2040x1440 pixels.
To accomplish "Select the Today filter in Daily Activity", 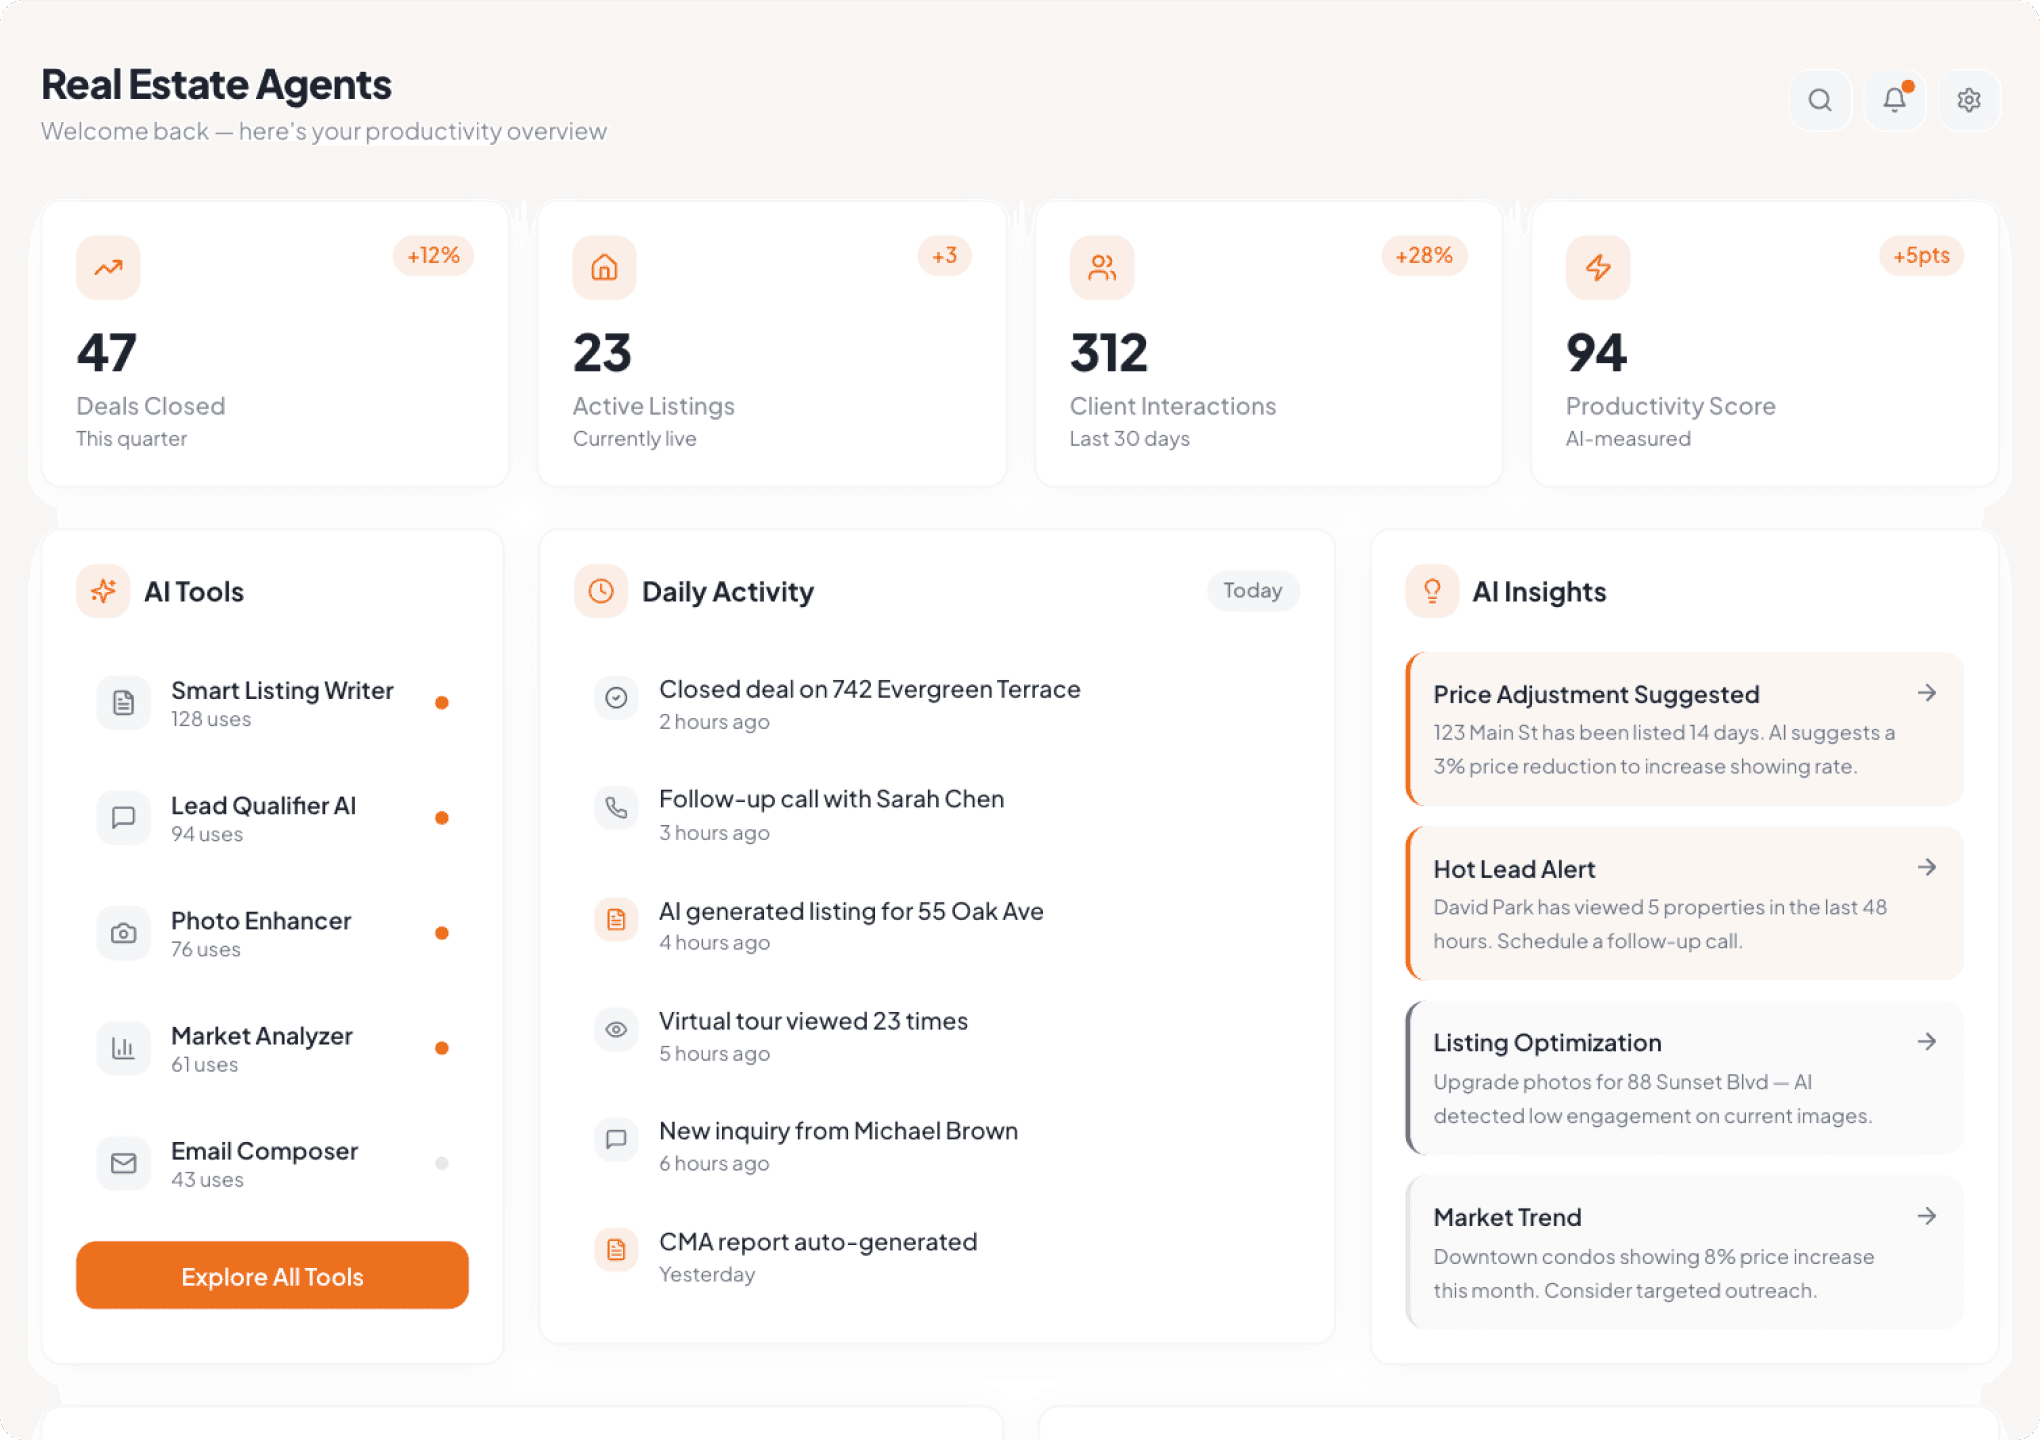I will pyautogui.click(x=1253, y=591).
